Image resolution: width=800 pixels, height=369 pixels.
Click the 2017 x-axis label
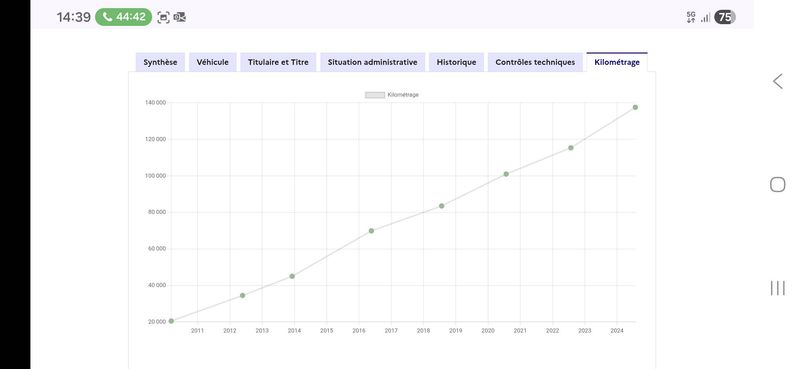pos(391,331)
